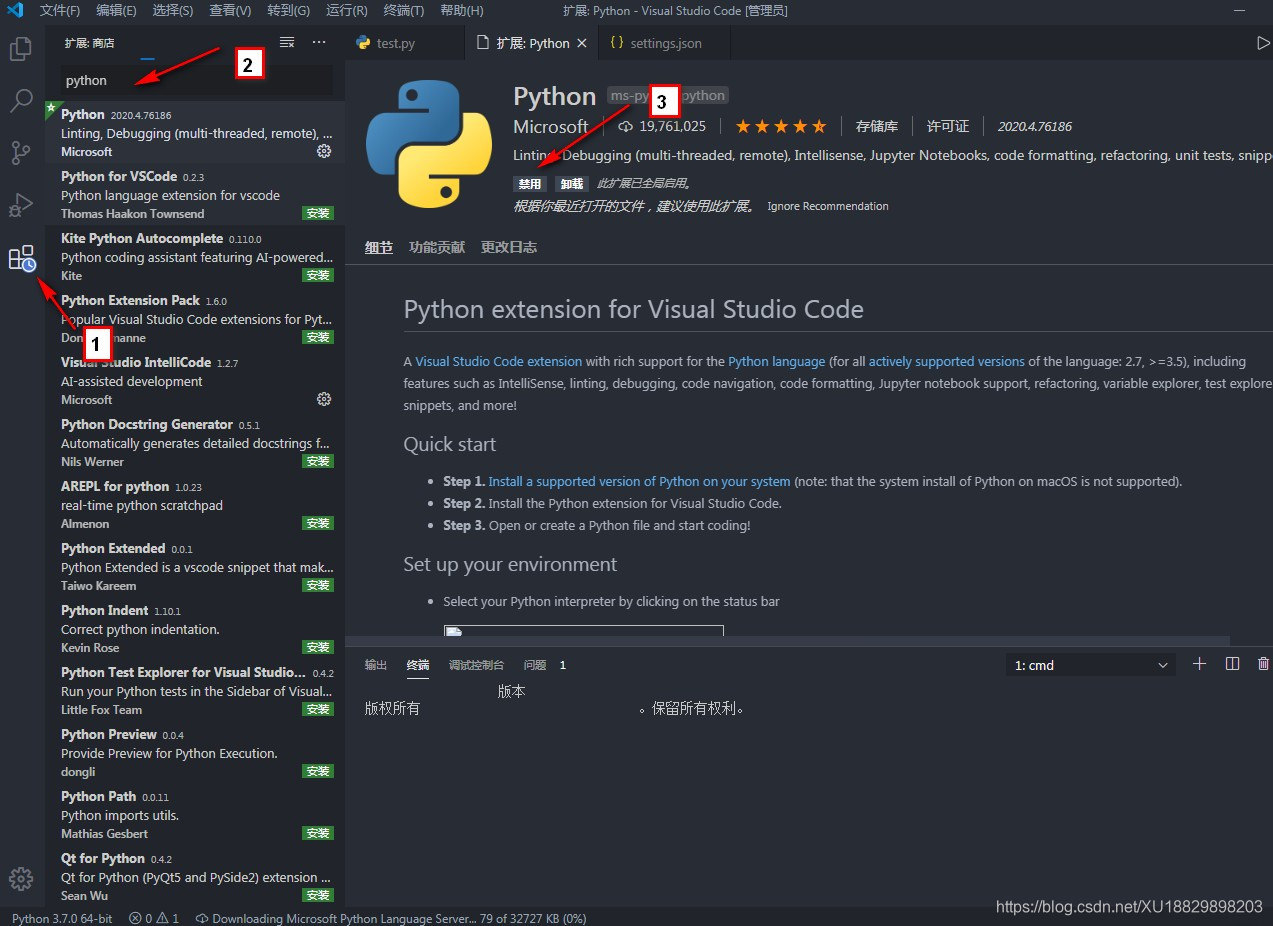Viewport: 1273px width, 926px height.
Task: Select Python Path extension in list
Action: click(195, 814)
